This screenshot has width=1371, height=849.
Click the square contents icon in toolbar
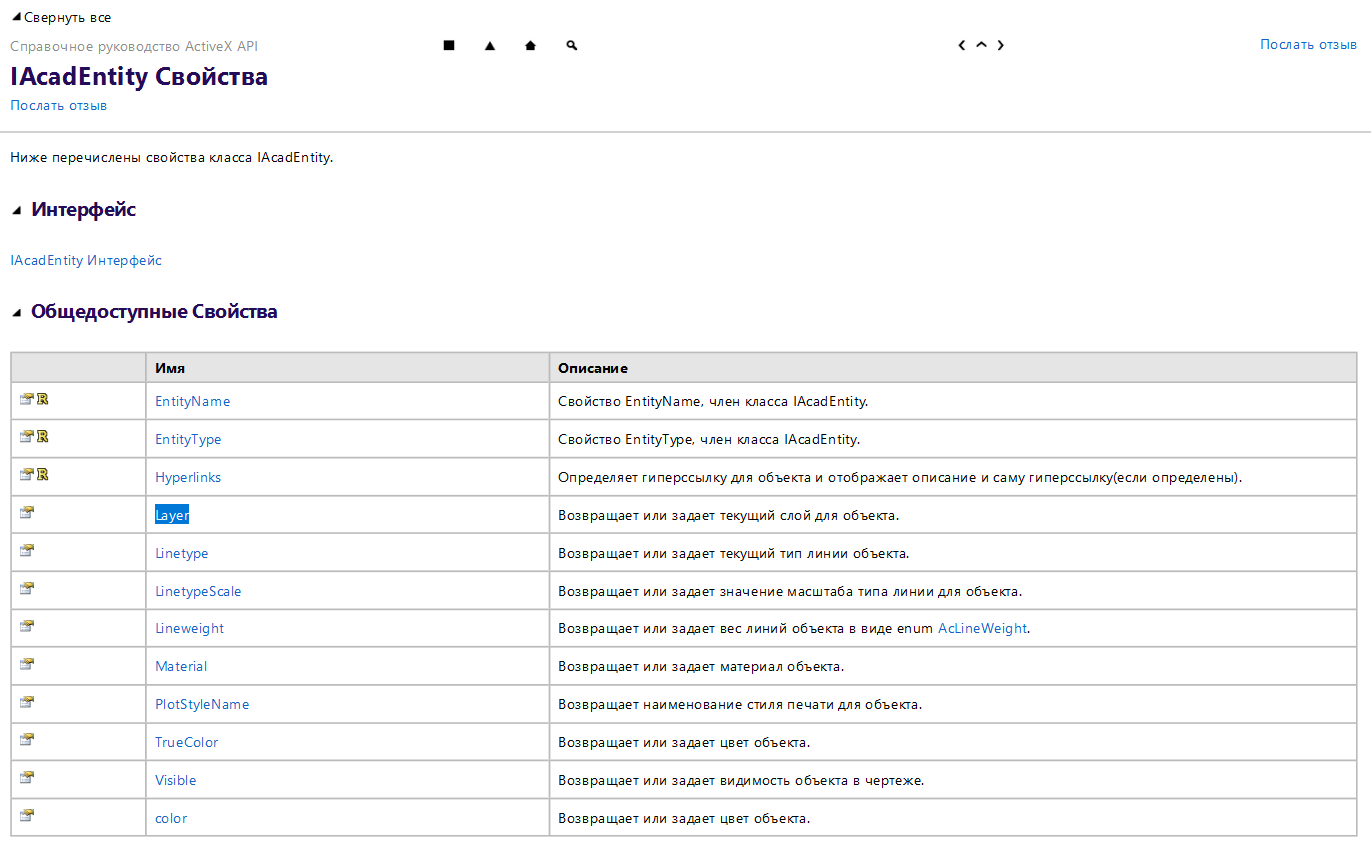pyautogui.click(x=449, y=45)
